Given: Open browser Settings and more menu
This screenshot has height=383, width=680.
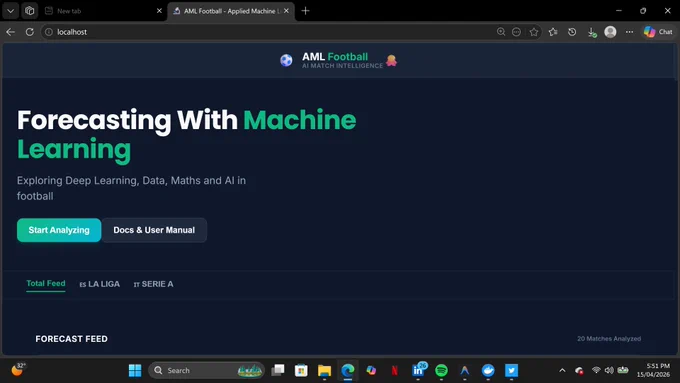Looking at the screenshot, I should [629, 32].
